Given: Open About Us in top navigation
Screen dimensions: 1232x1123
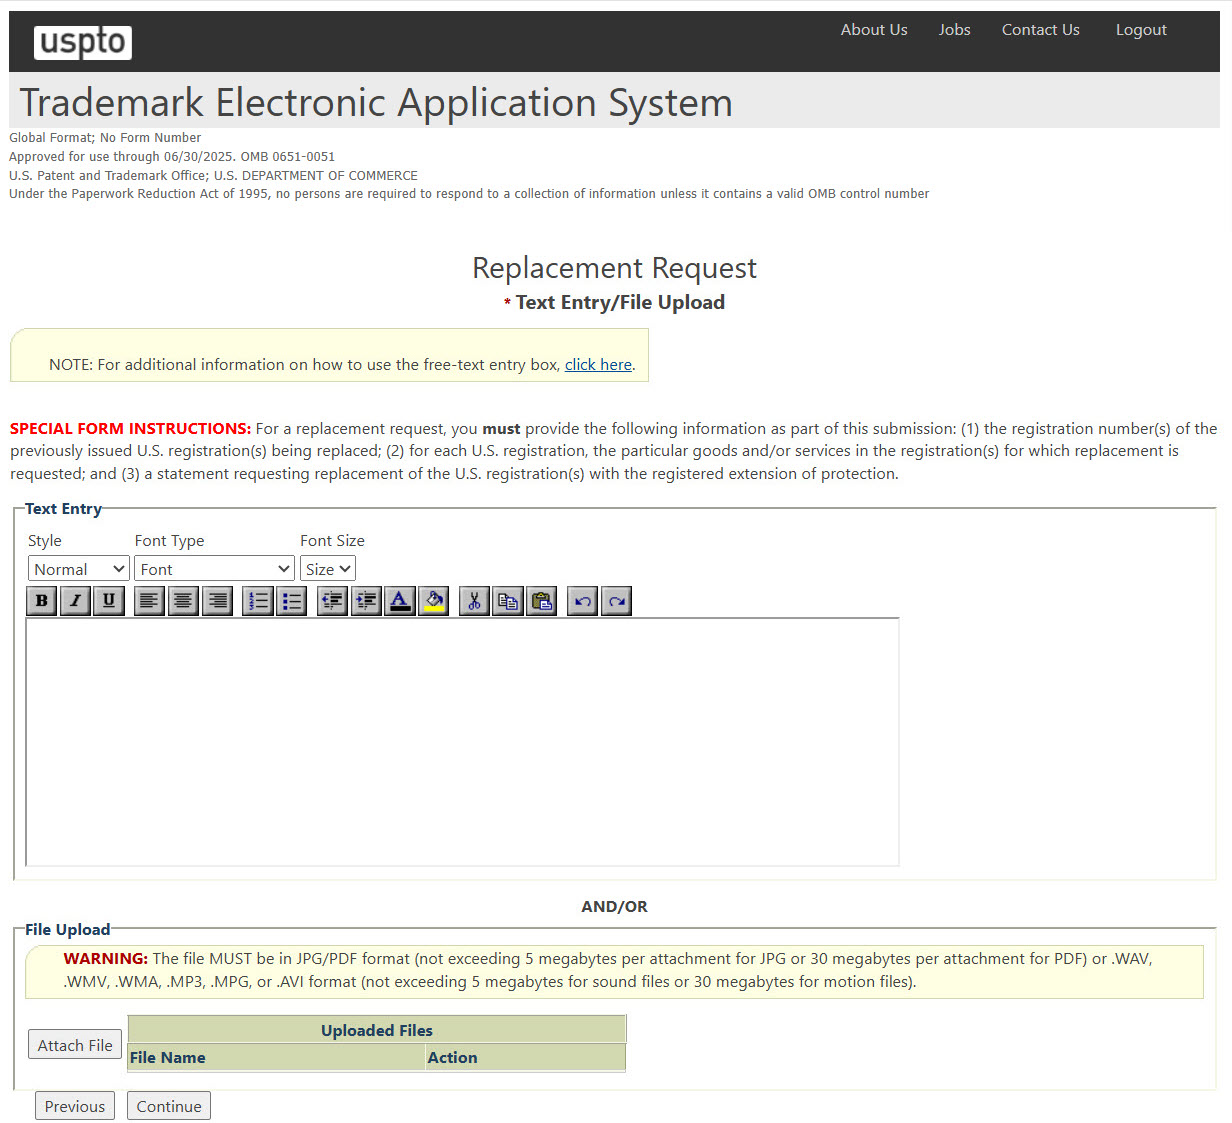Looking at the screenshot, I should pos(874,30).
